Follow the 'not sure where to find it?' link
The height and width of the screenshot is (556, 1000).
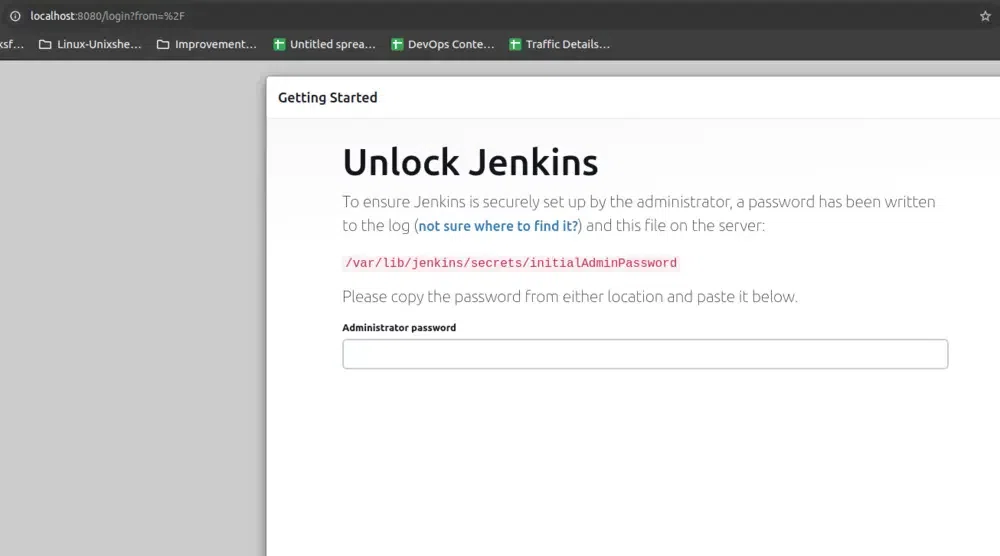click(x=498, y=226)
